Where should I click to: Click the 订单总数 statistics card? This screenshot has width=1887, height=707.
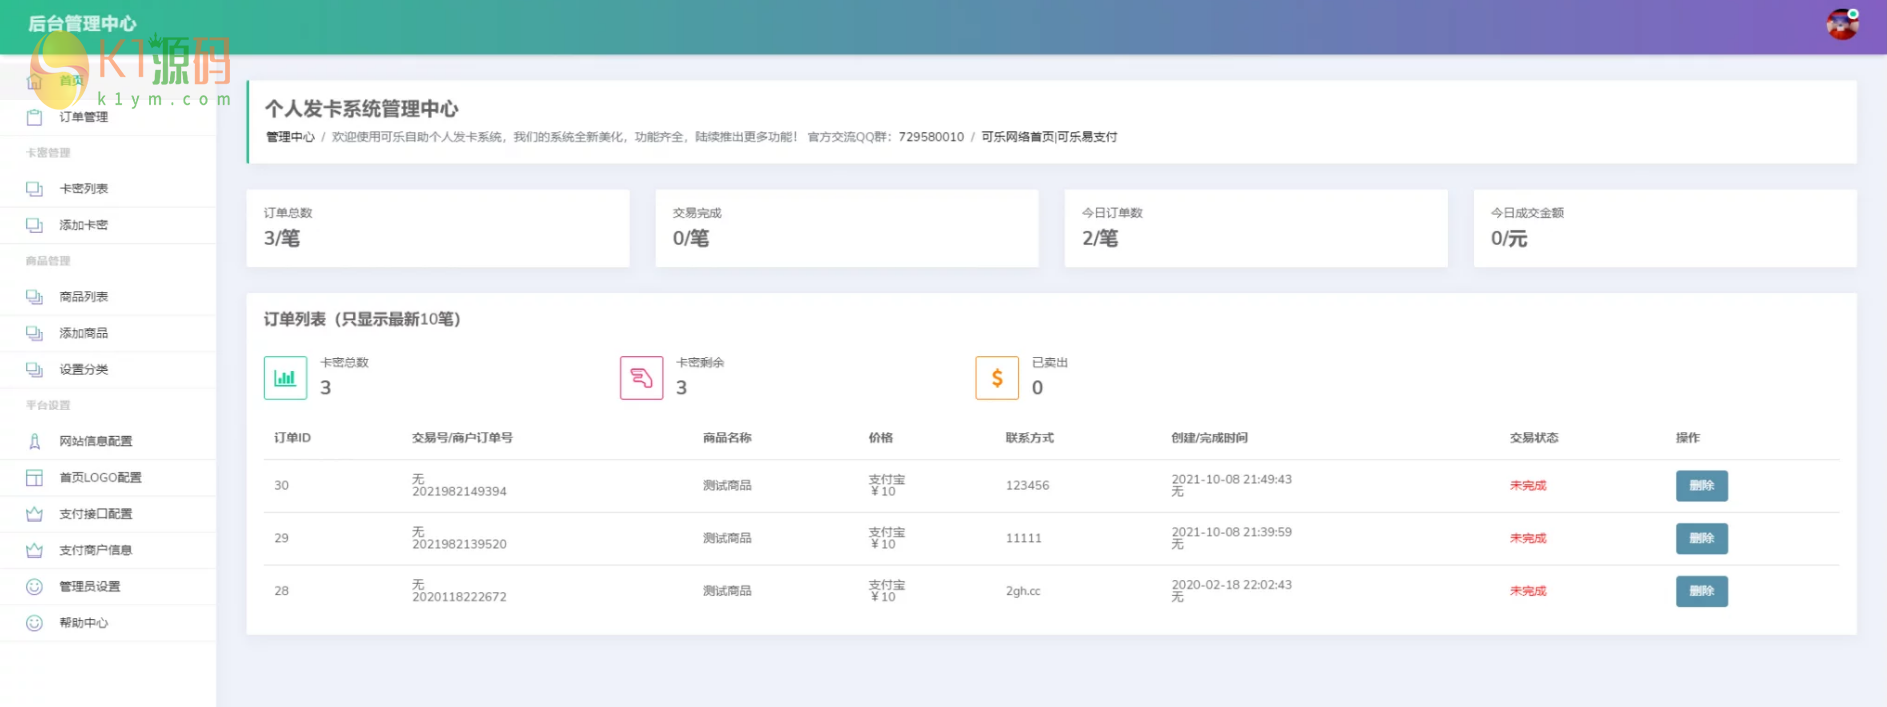[x=438, y=228]
